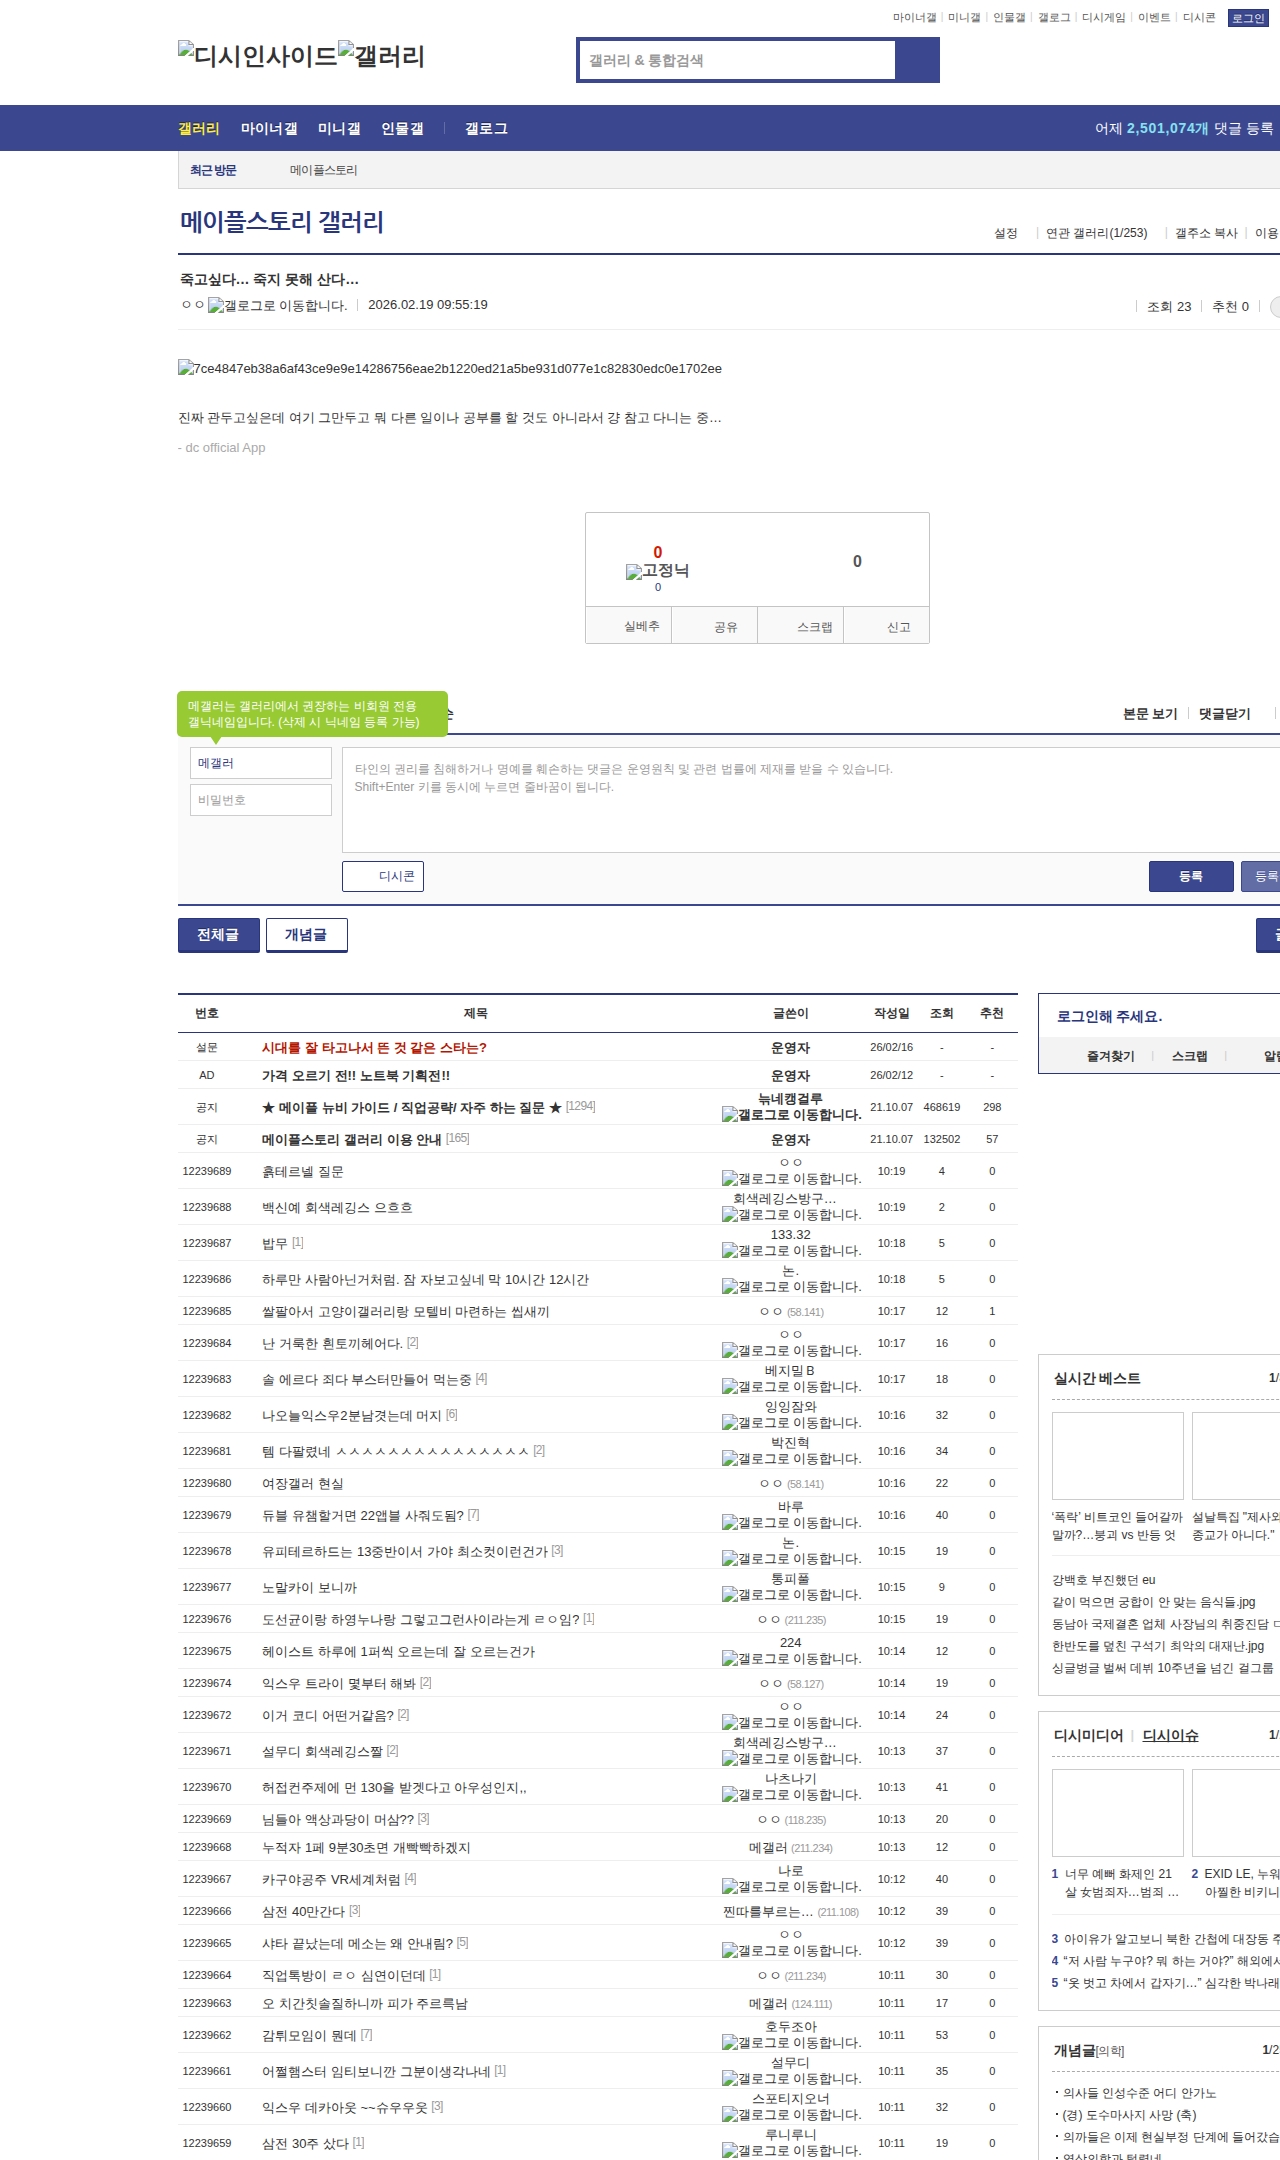Open the 설정 dropdown for the gallery
The width and height of the screenshot is (1280, 2160).
1005,233
